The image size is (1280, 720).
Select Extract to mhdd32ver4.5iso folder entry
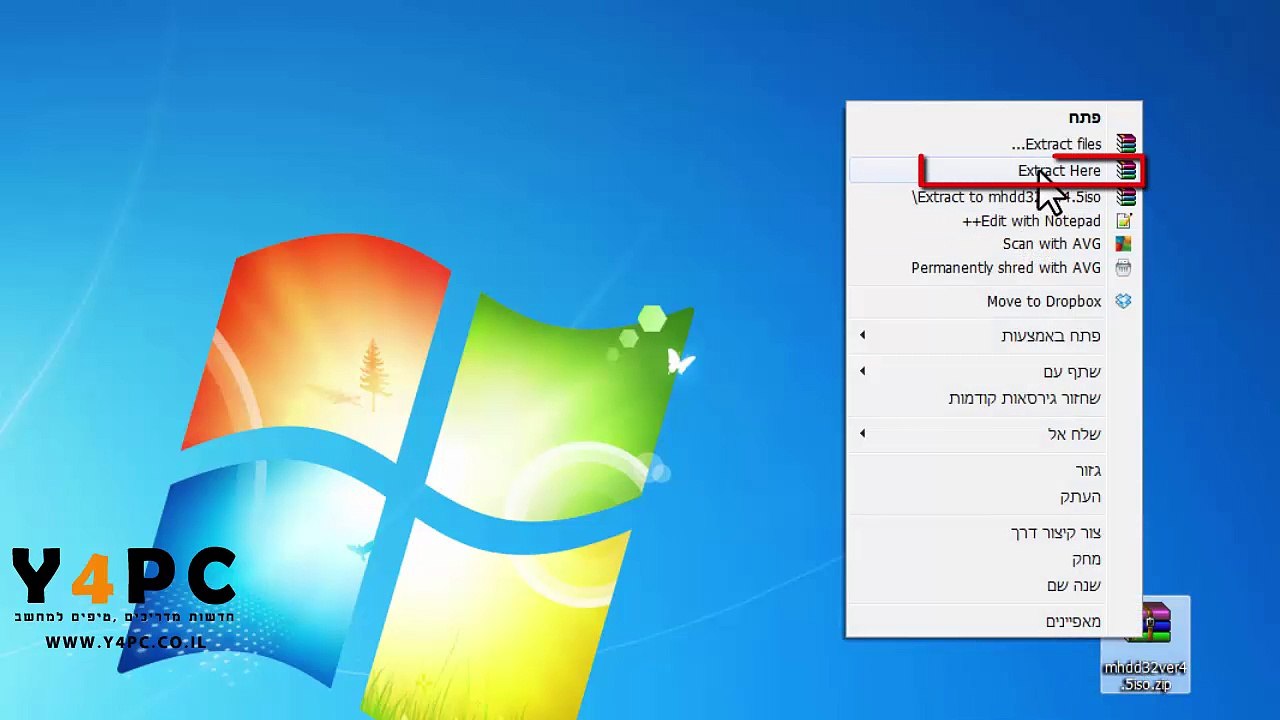pyautogui.click(x=994, y=197)
